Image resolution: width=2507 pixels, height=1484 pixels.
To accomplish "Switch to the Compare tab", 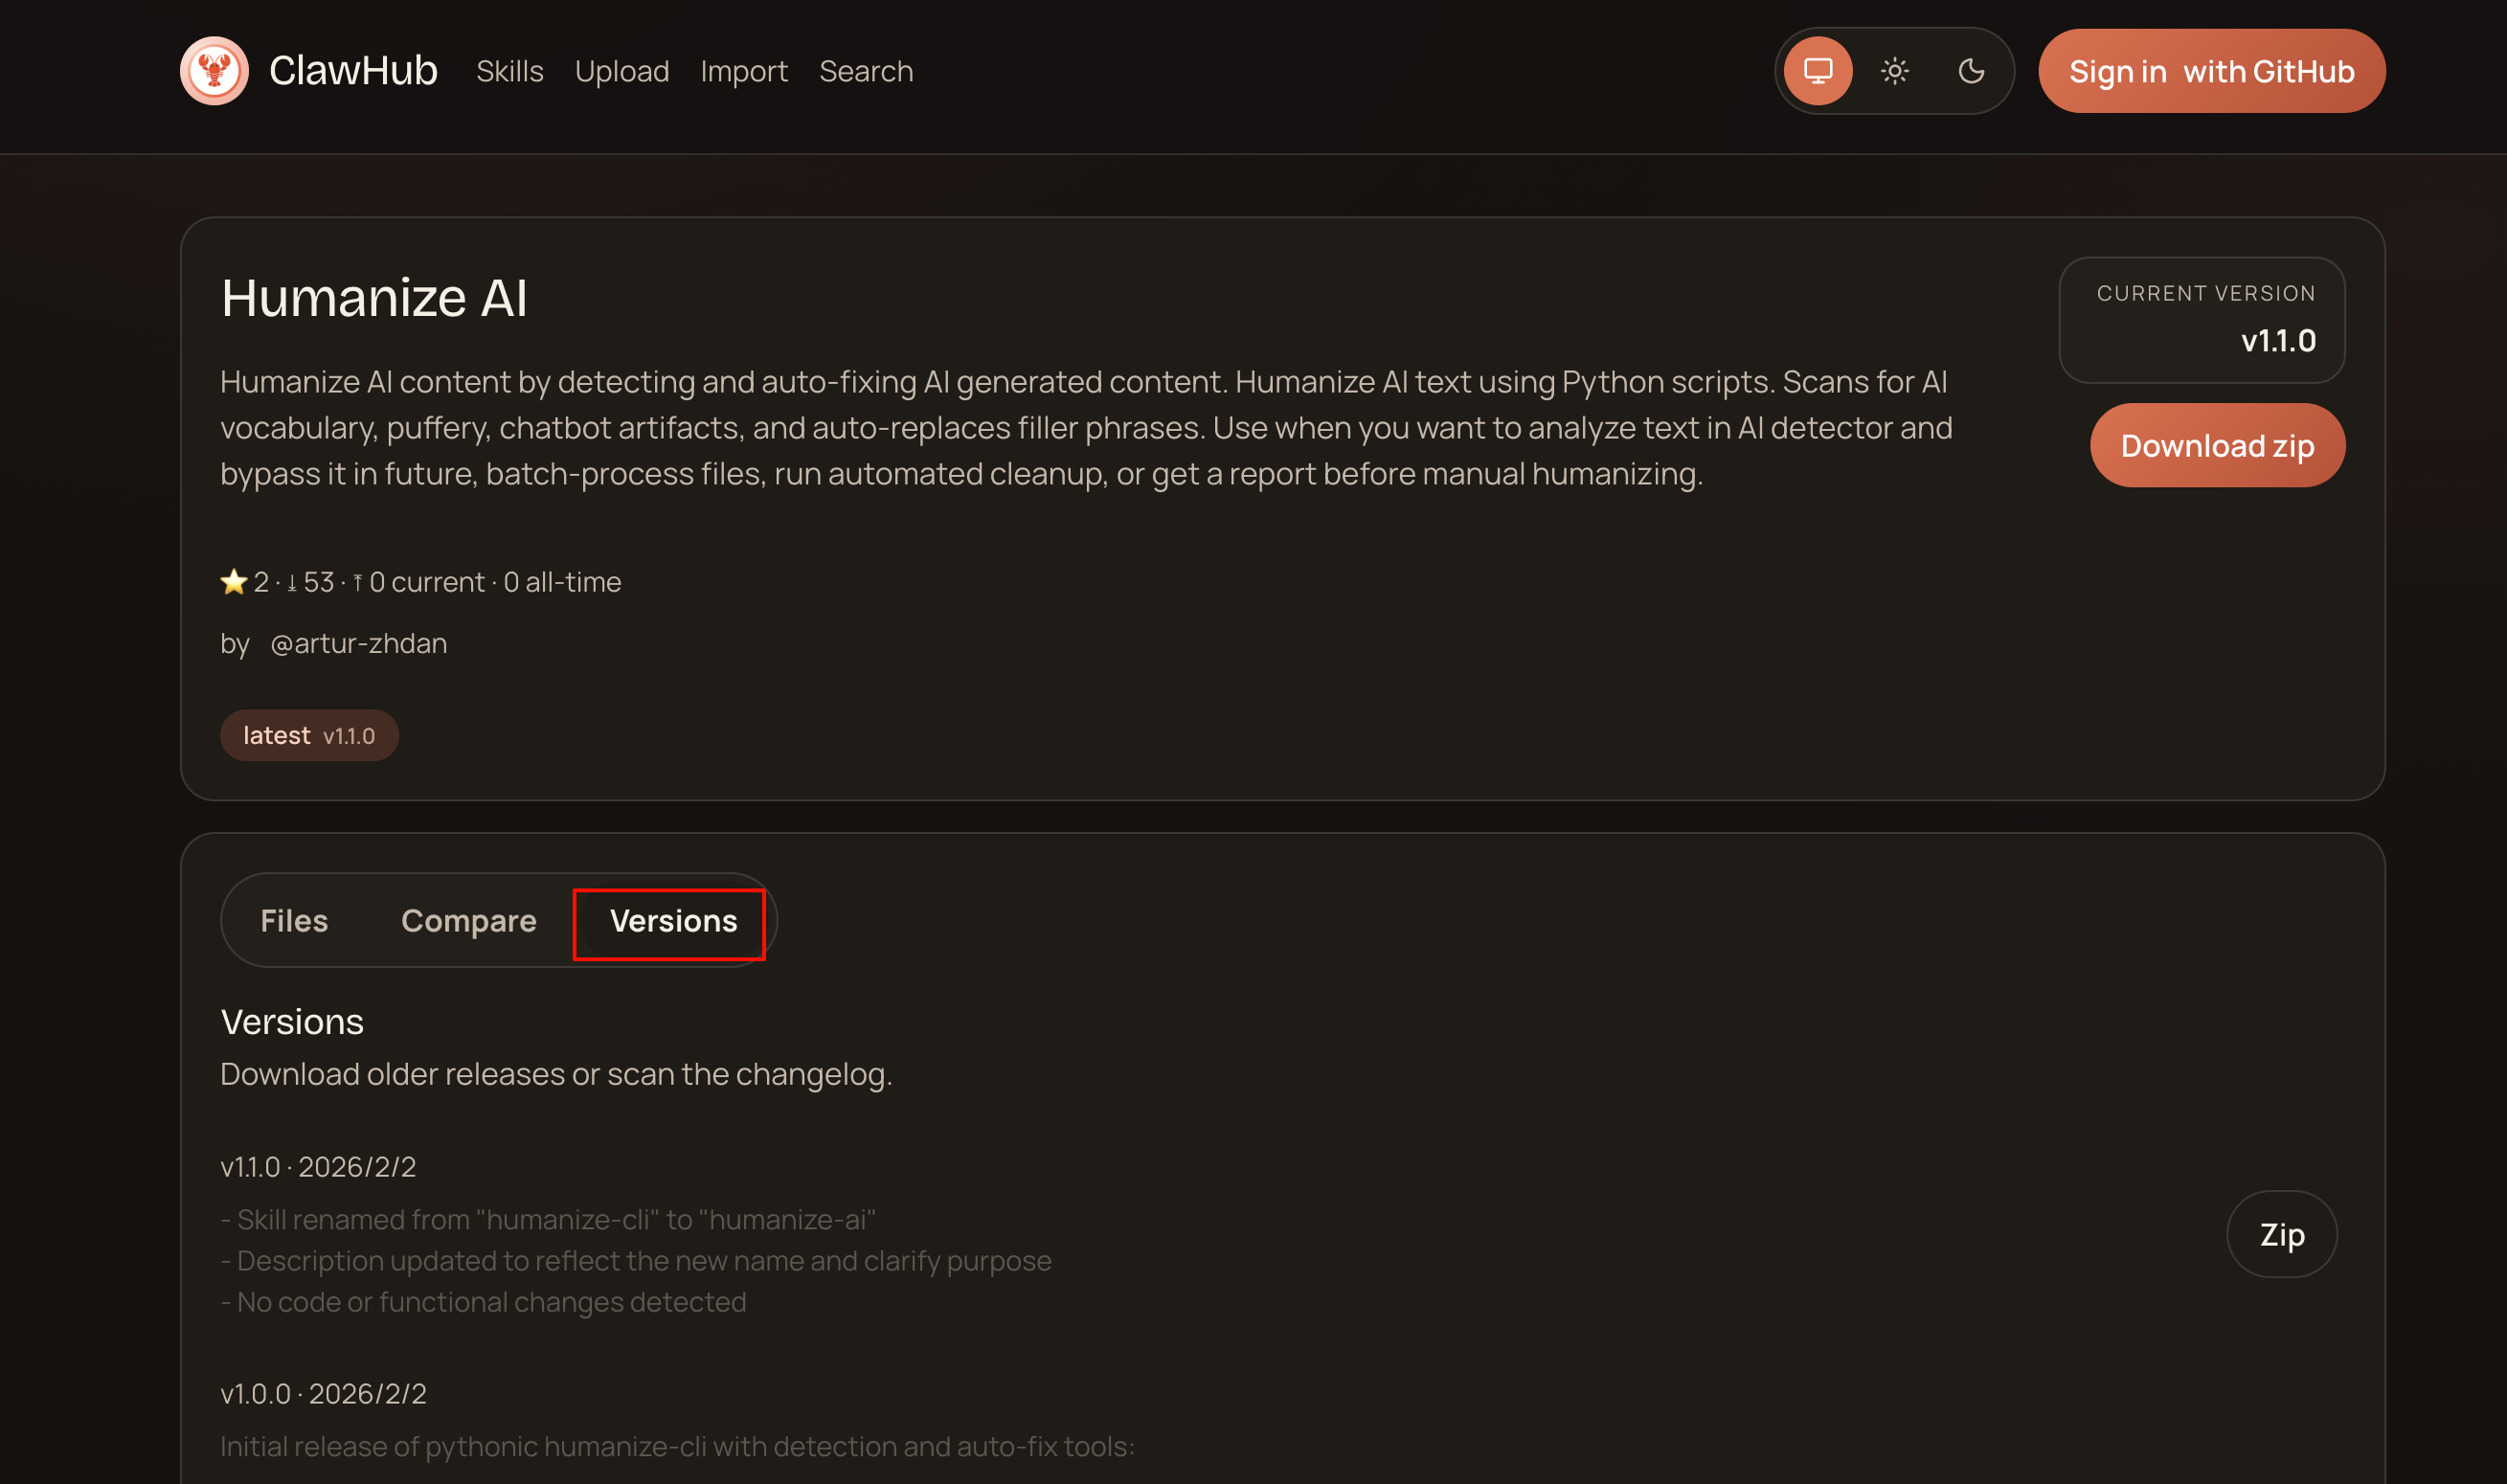I will pyautogui.click(x=468, y=920).
